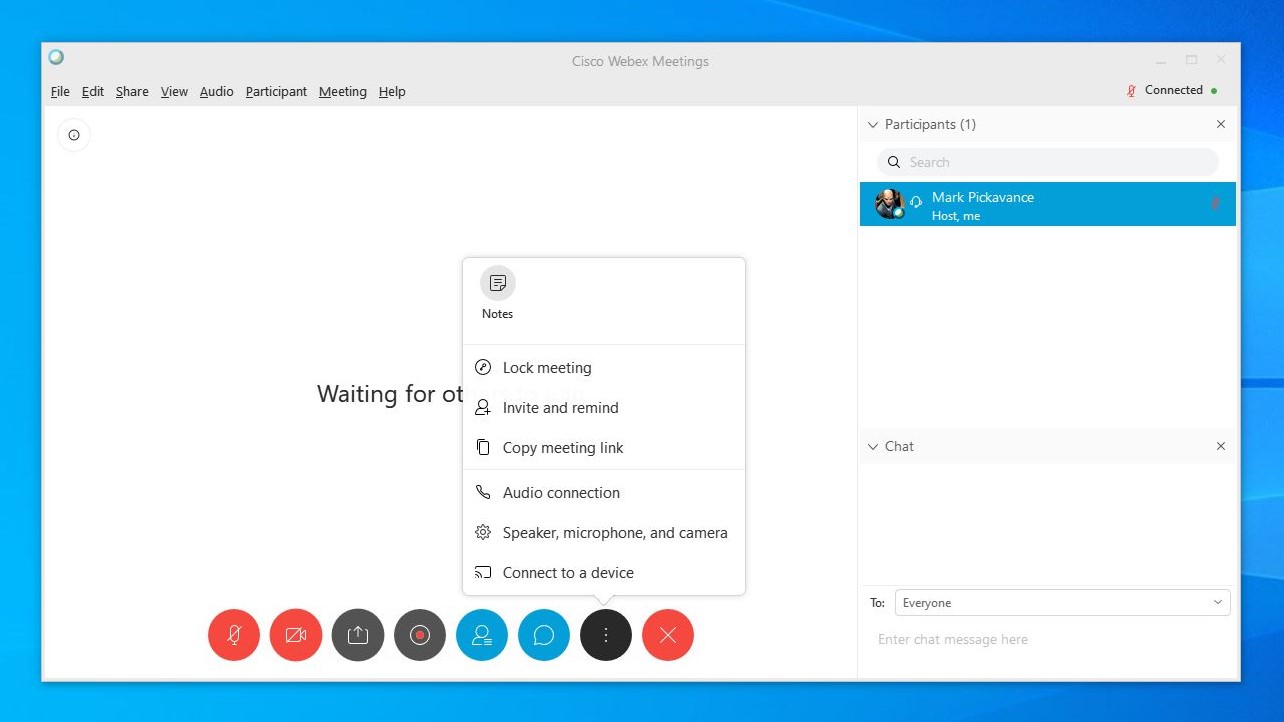Screen dimensions: 1284x722
Task: Open the Notes icon in popup
Action: click(x=498, y=284)
